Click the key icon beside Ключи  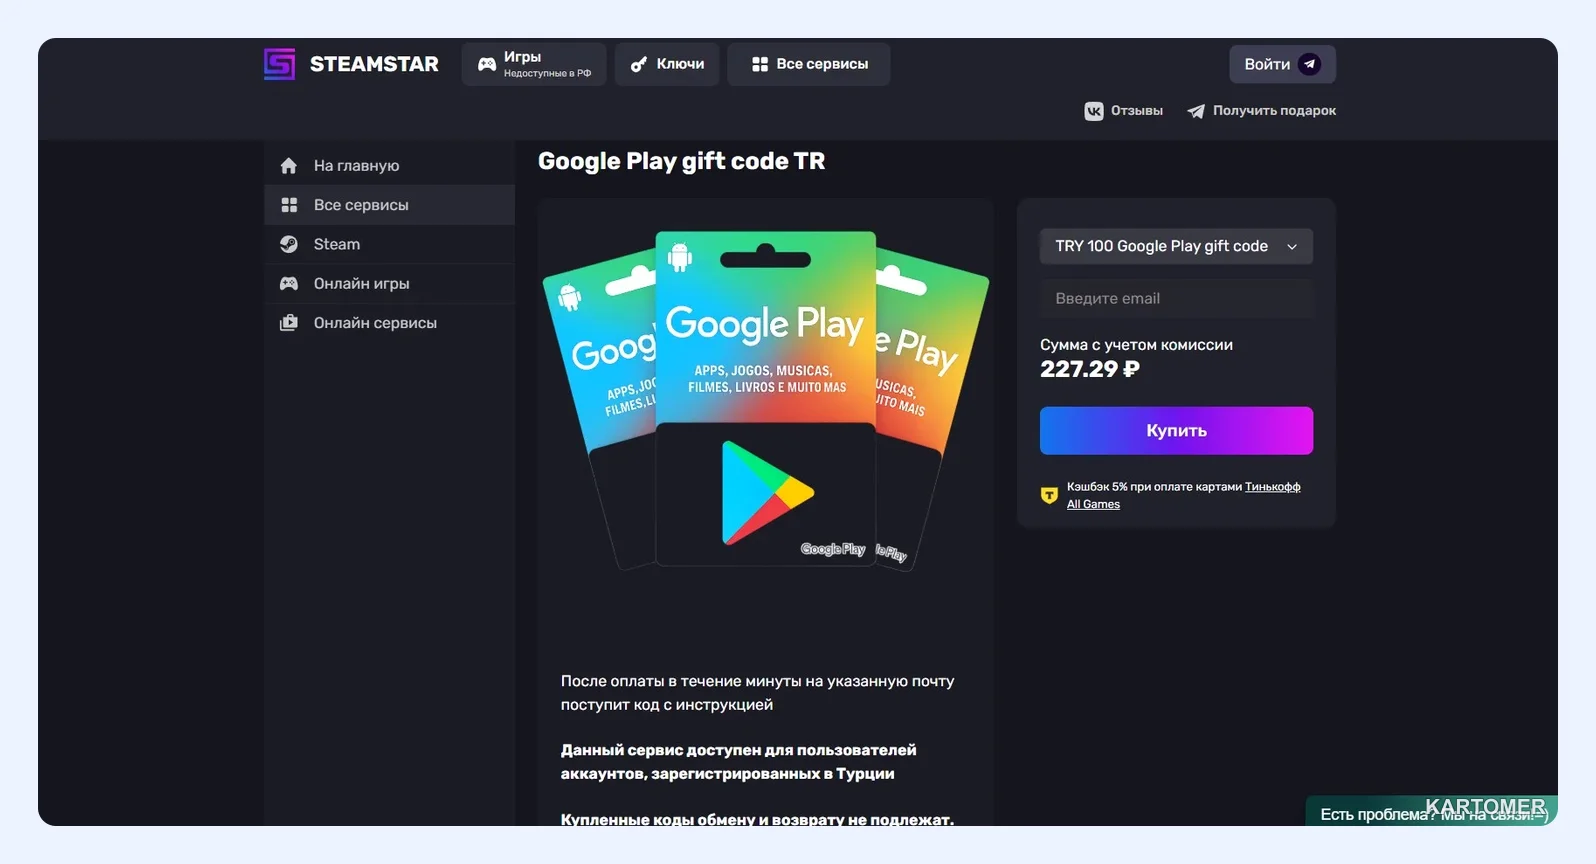point(639,64)
